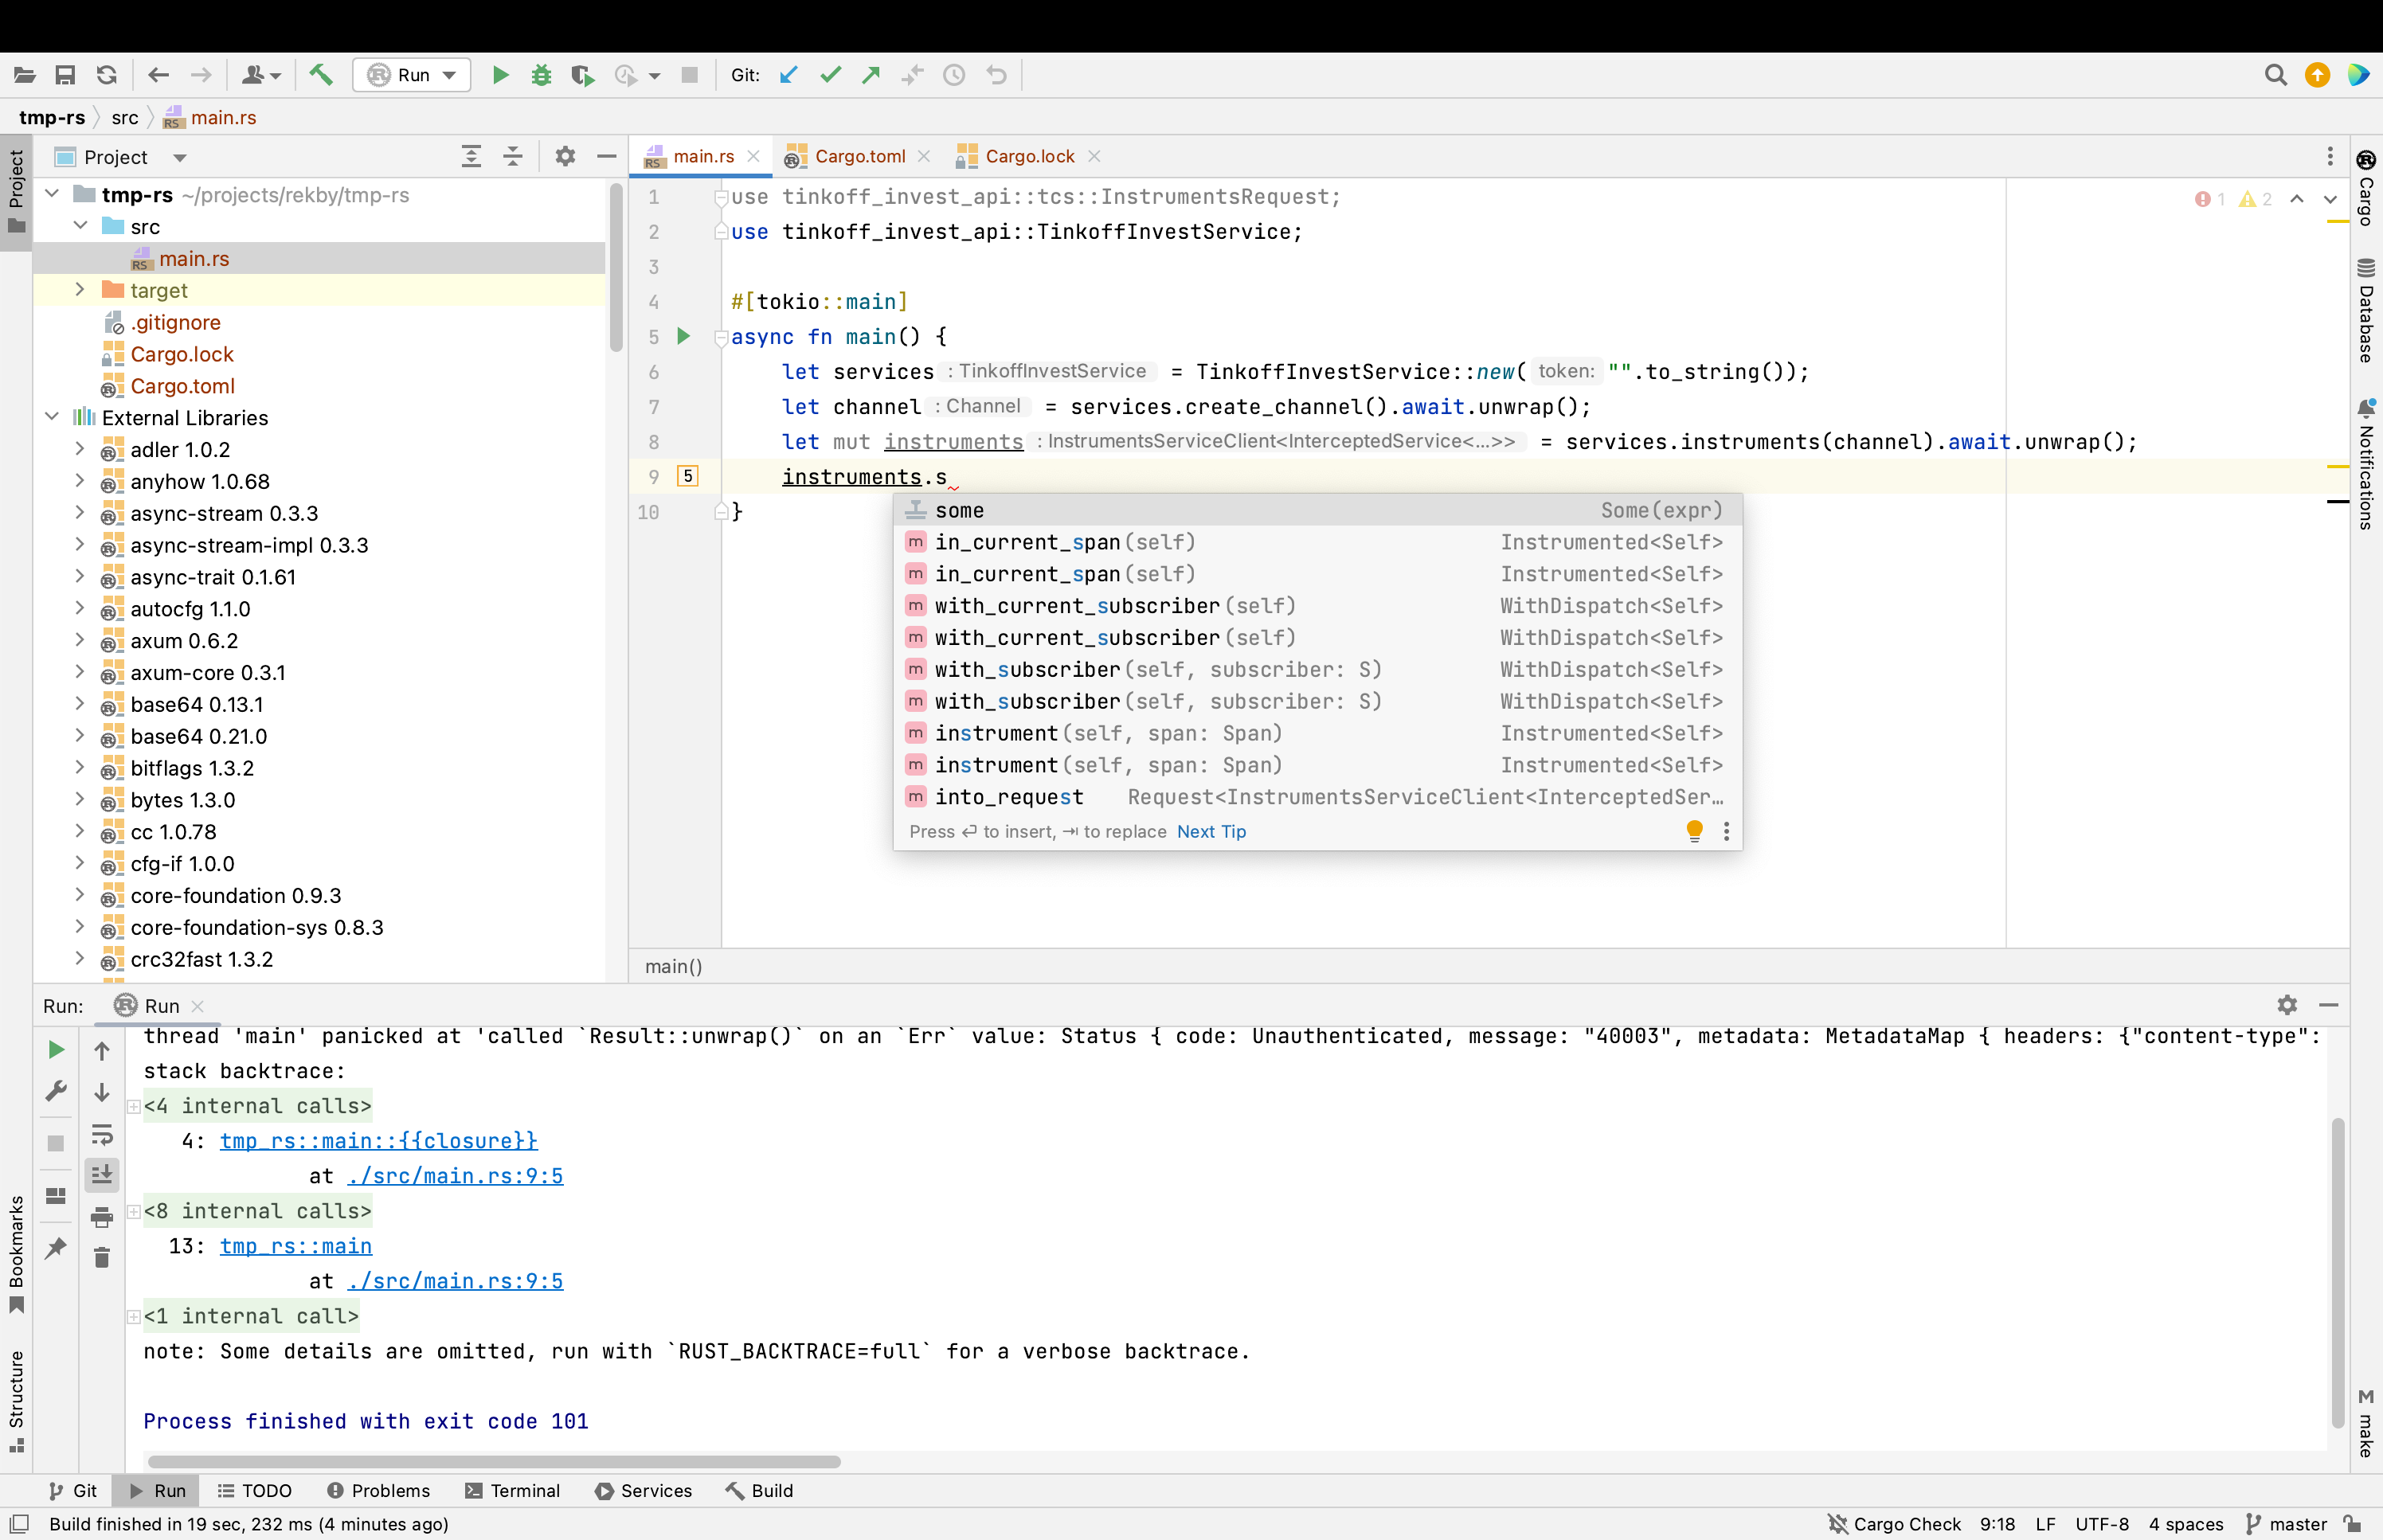
Task: Expand the target folder in Project view
Action: (x=80, y=290)
